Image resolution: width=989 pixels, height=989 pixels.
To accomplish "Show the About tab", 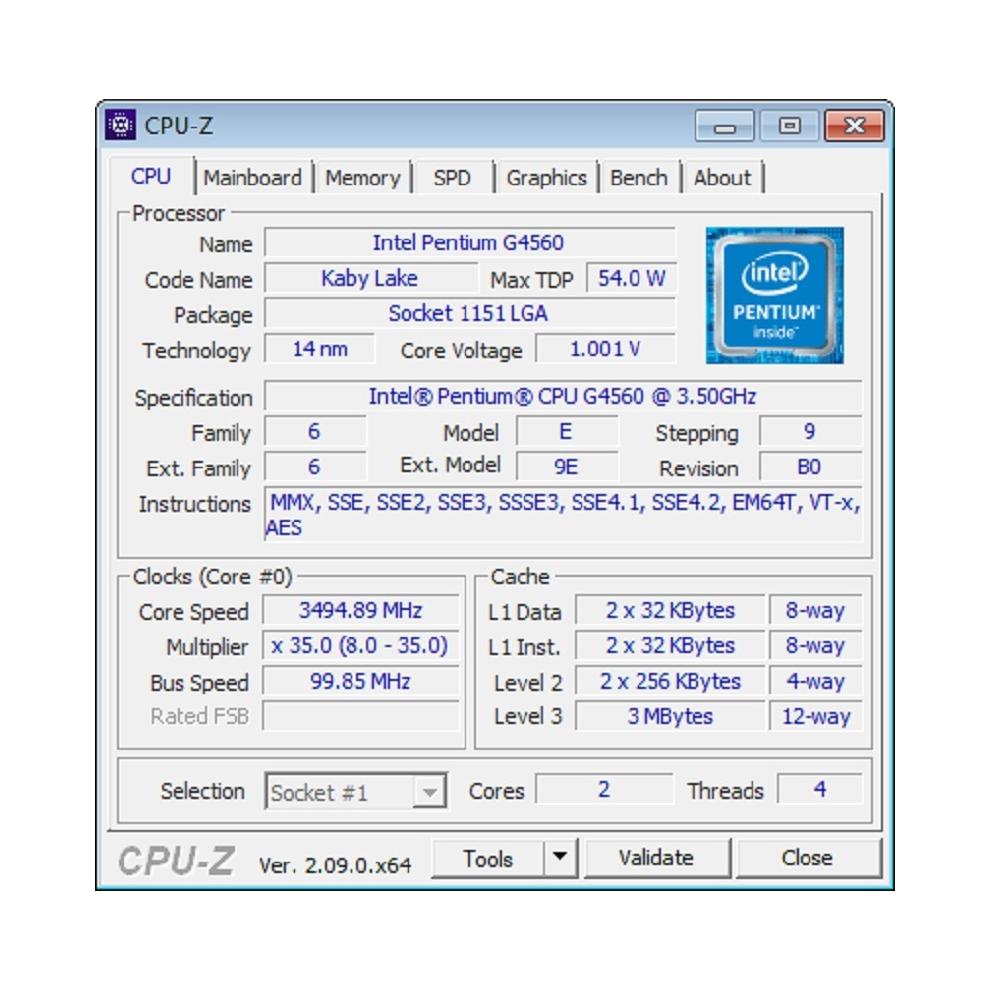I will pyautogui.click(x=722, y=177).
